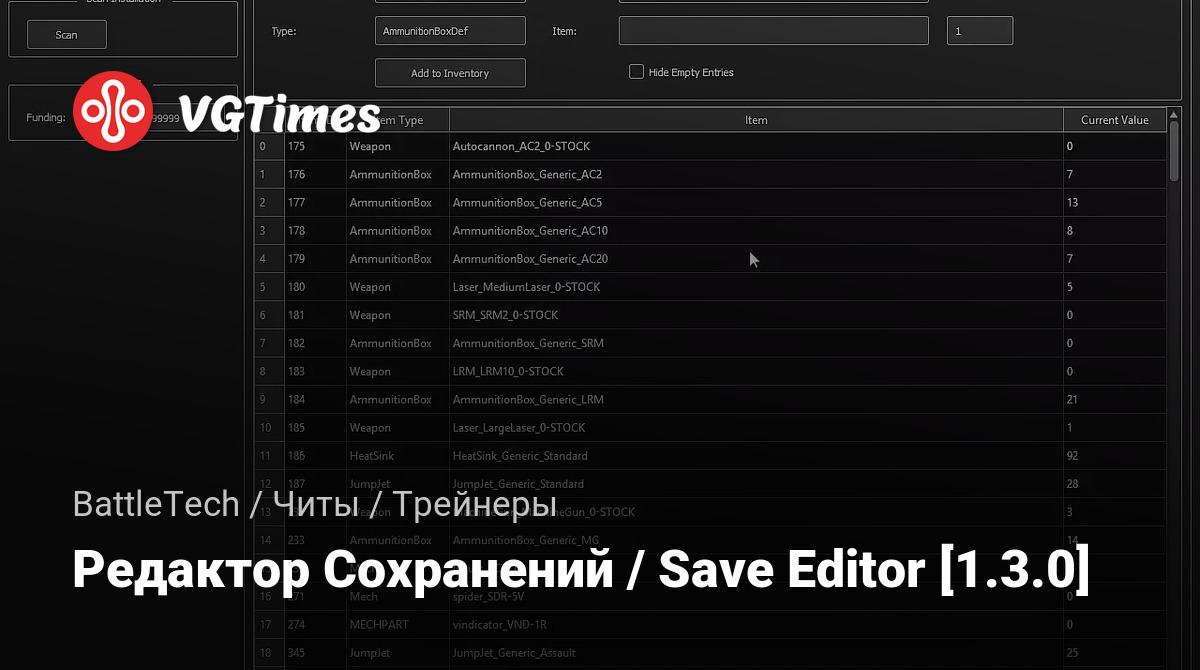Viewport: 1200px width, 670px height.
Task: Click the table's vertical scrollbar thumb
Action: pyautogui.click(x=1174, y=157)
